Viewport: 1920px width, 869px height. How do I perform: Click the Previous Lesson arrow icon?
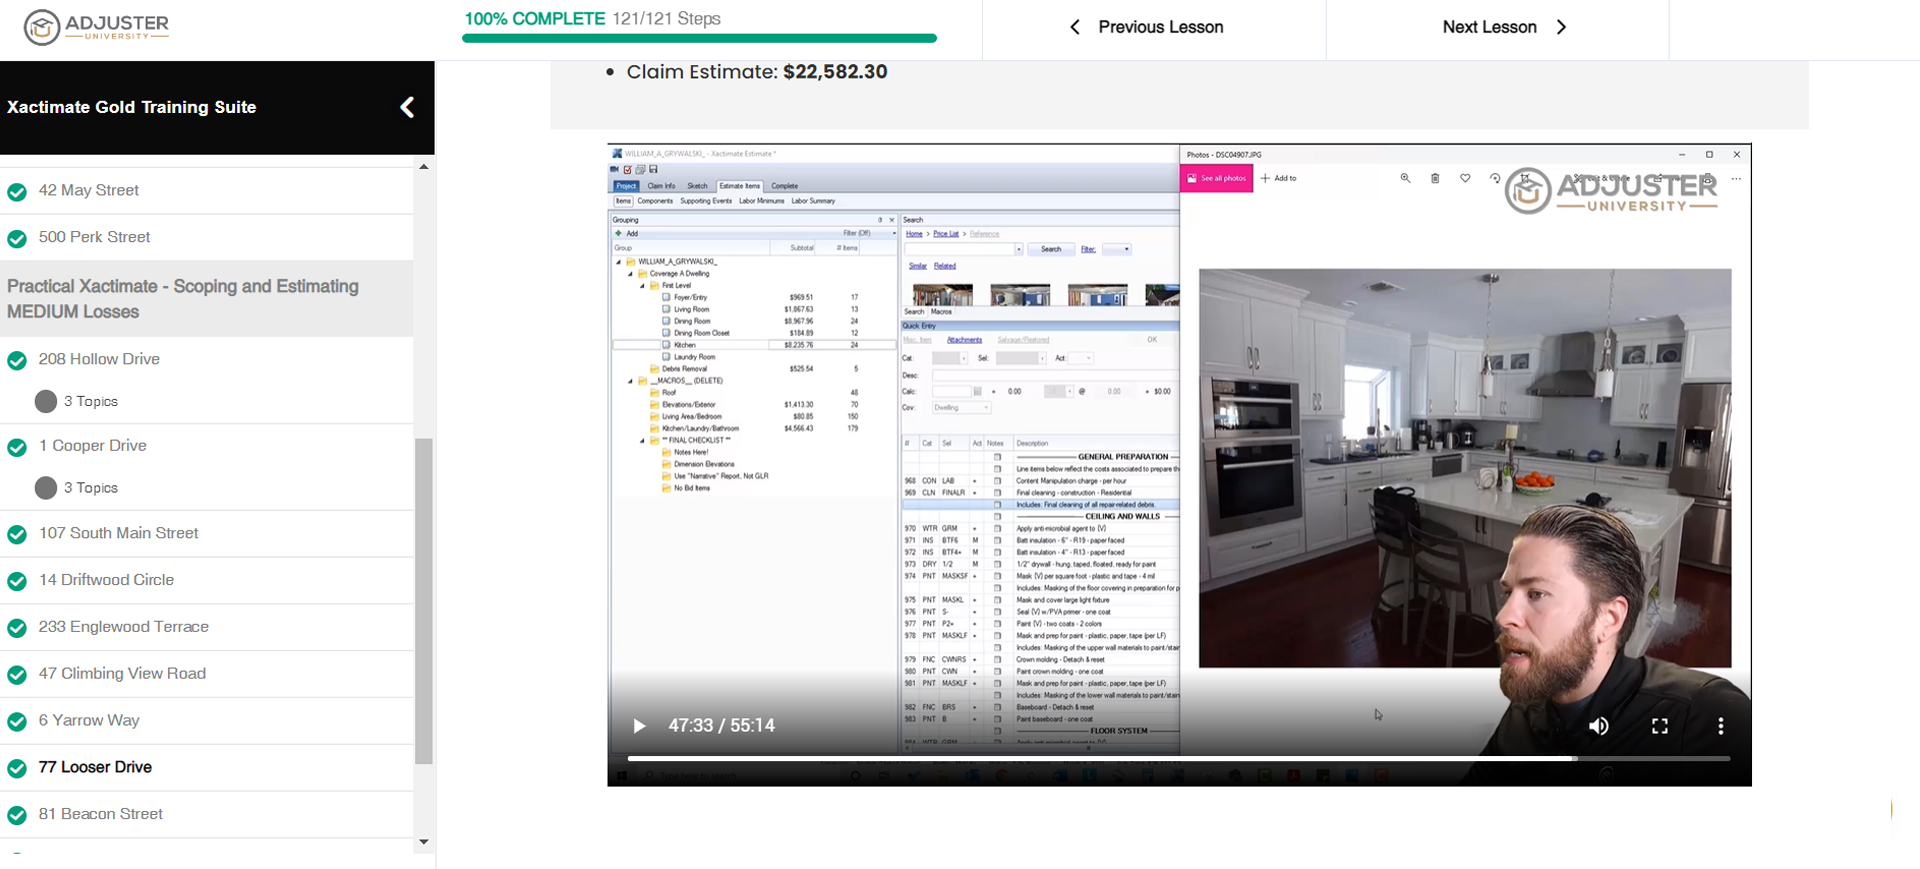tap(1075, 27)
